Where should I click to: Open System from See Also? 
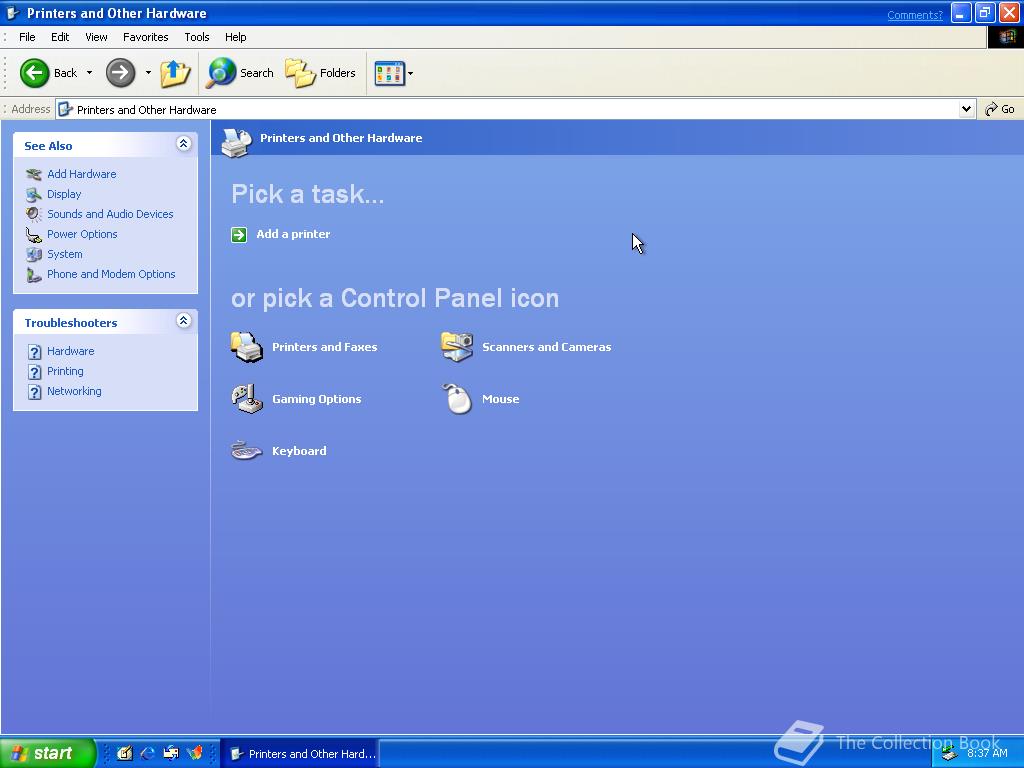pos(65,254)
